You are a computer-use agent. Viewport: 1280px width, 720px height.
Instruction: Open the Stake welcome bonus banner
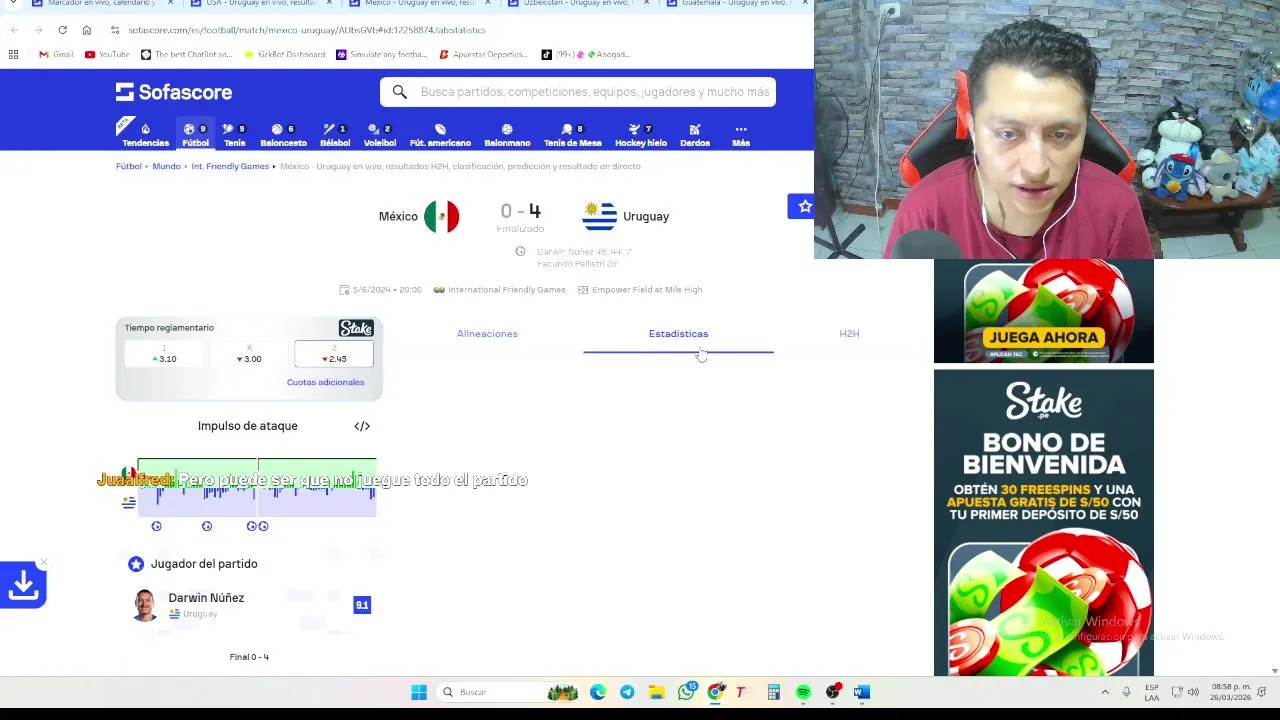(x=1043, y=523)
